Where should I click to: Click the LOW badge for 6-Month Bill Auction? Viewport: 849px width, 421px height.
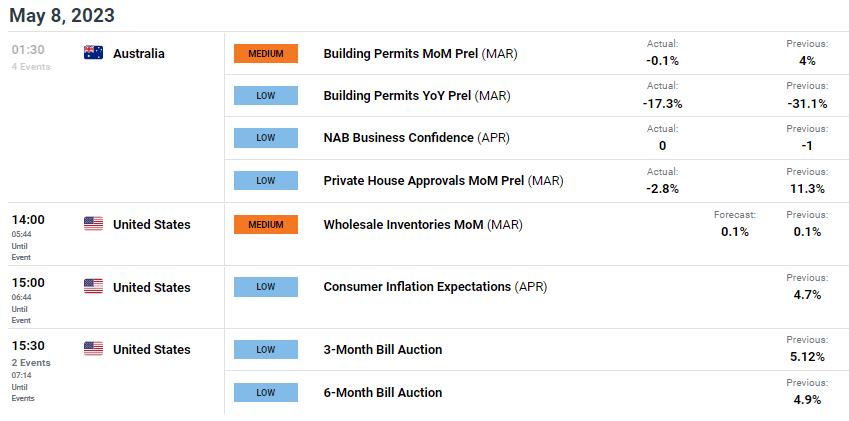(266, 392)
